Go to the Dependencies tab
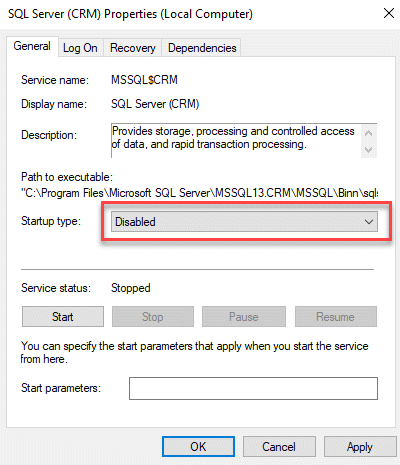 tap(202, 48)
